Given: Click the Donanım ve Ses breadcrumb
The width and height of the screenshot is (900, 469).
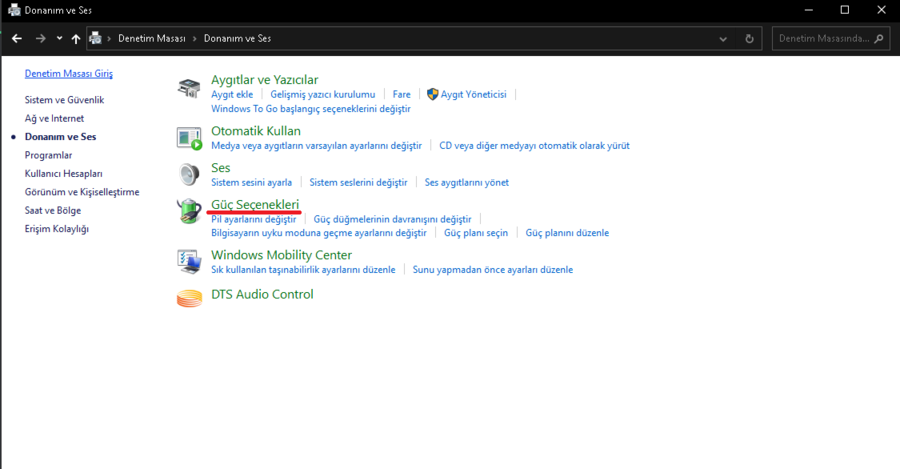Looking at the screenshot, I should pyautogui.click(x=237, y=38).
